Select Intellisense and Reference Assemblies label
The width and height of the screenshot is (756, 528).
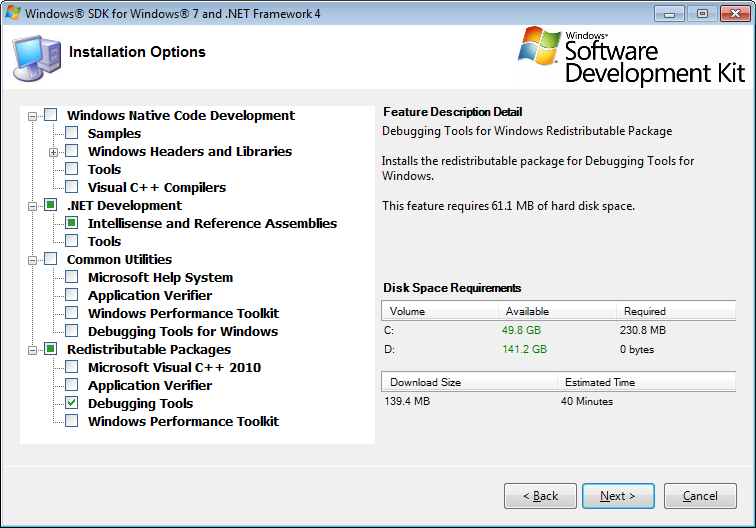[x=212, y=223]
